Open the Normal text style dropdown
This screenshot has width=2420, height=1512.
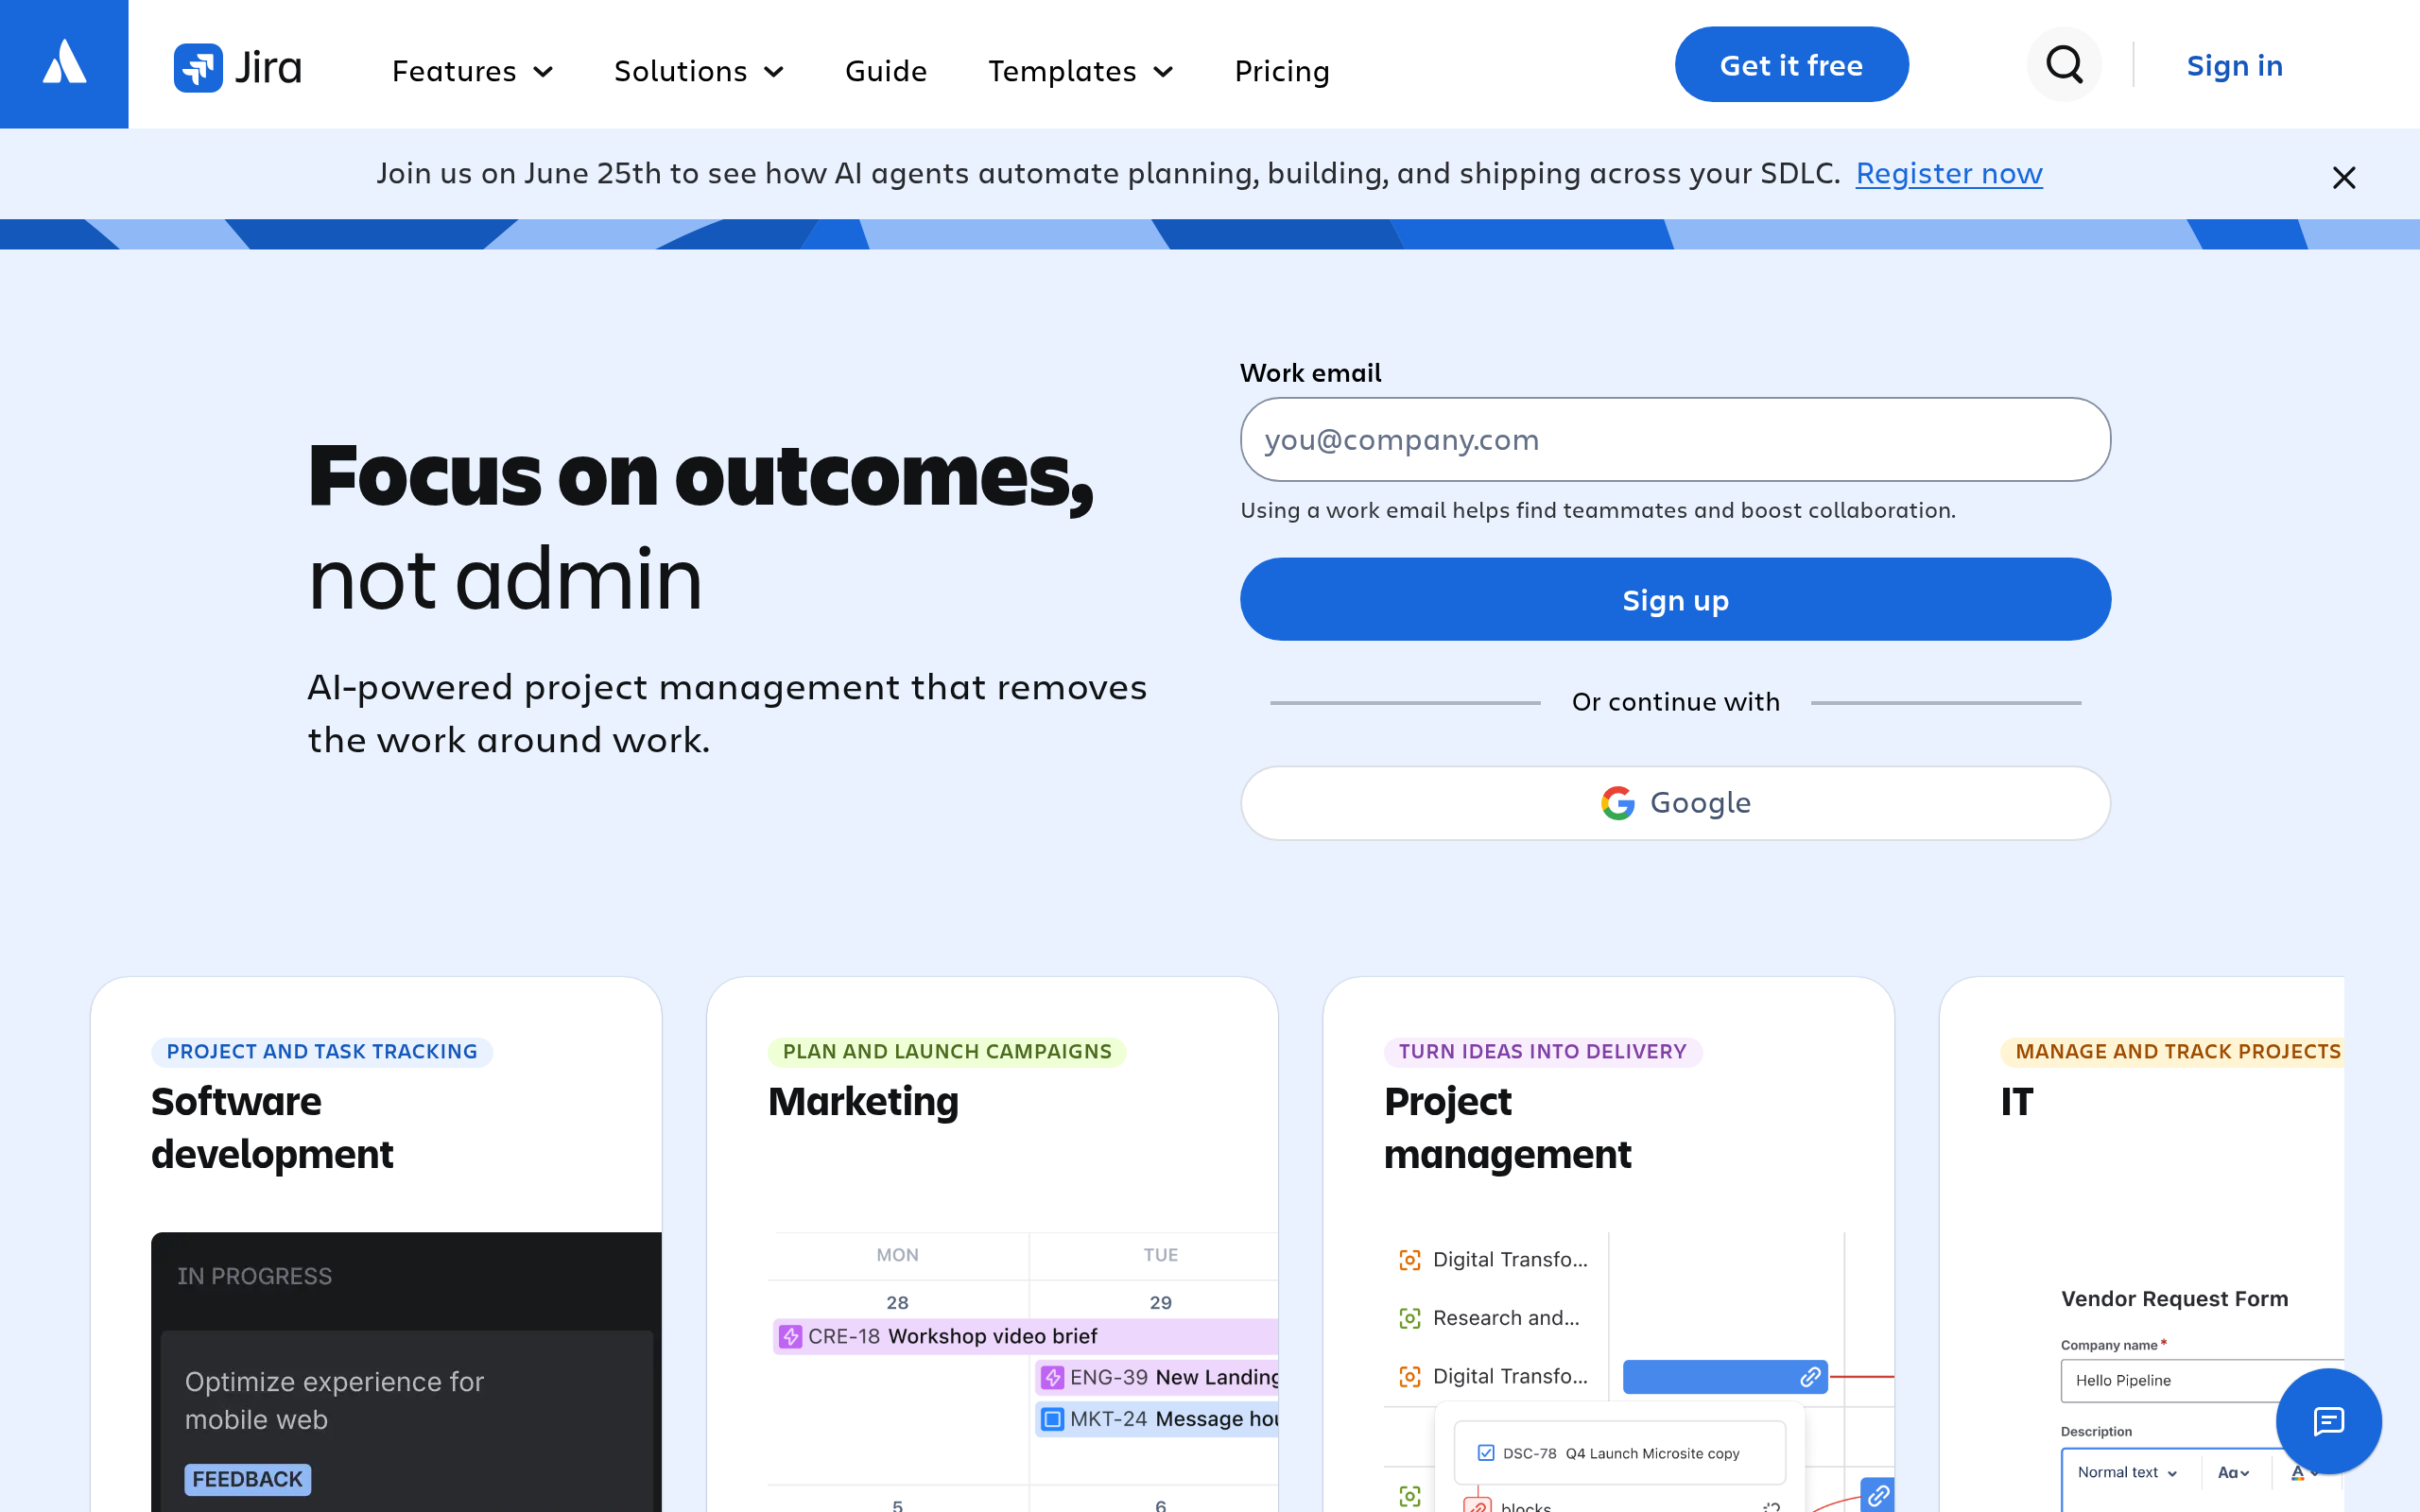coord(2127,1472)
